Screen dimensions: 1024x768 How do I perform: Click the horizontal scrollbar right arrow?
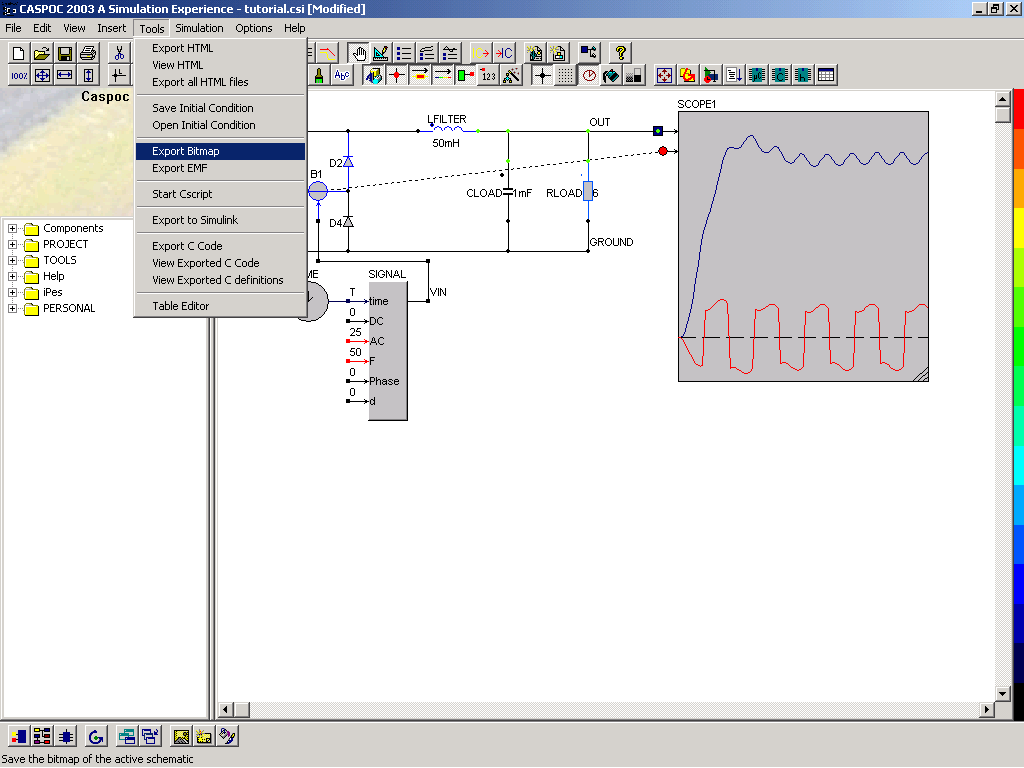987,709
